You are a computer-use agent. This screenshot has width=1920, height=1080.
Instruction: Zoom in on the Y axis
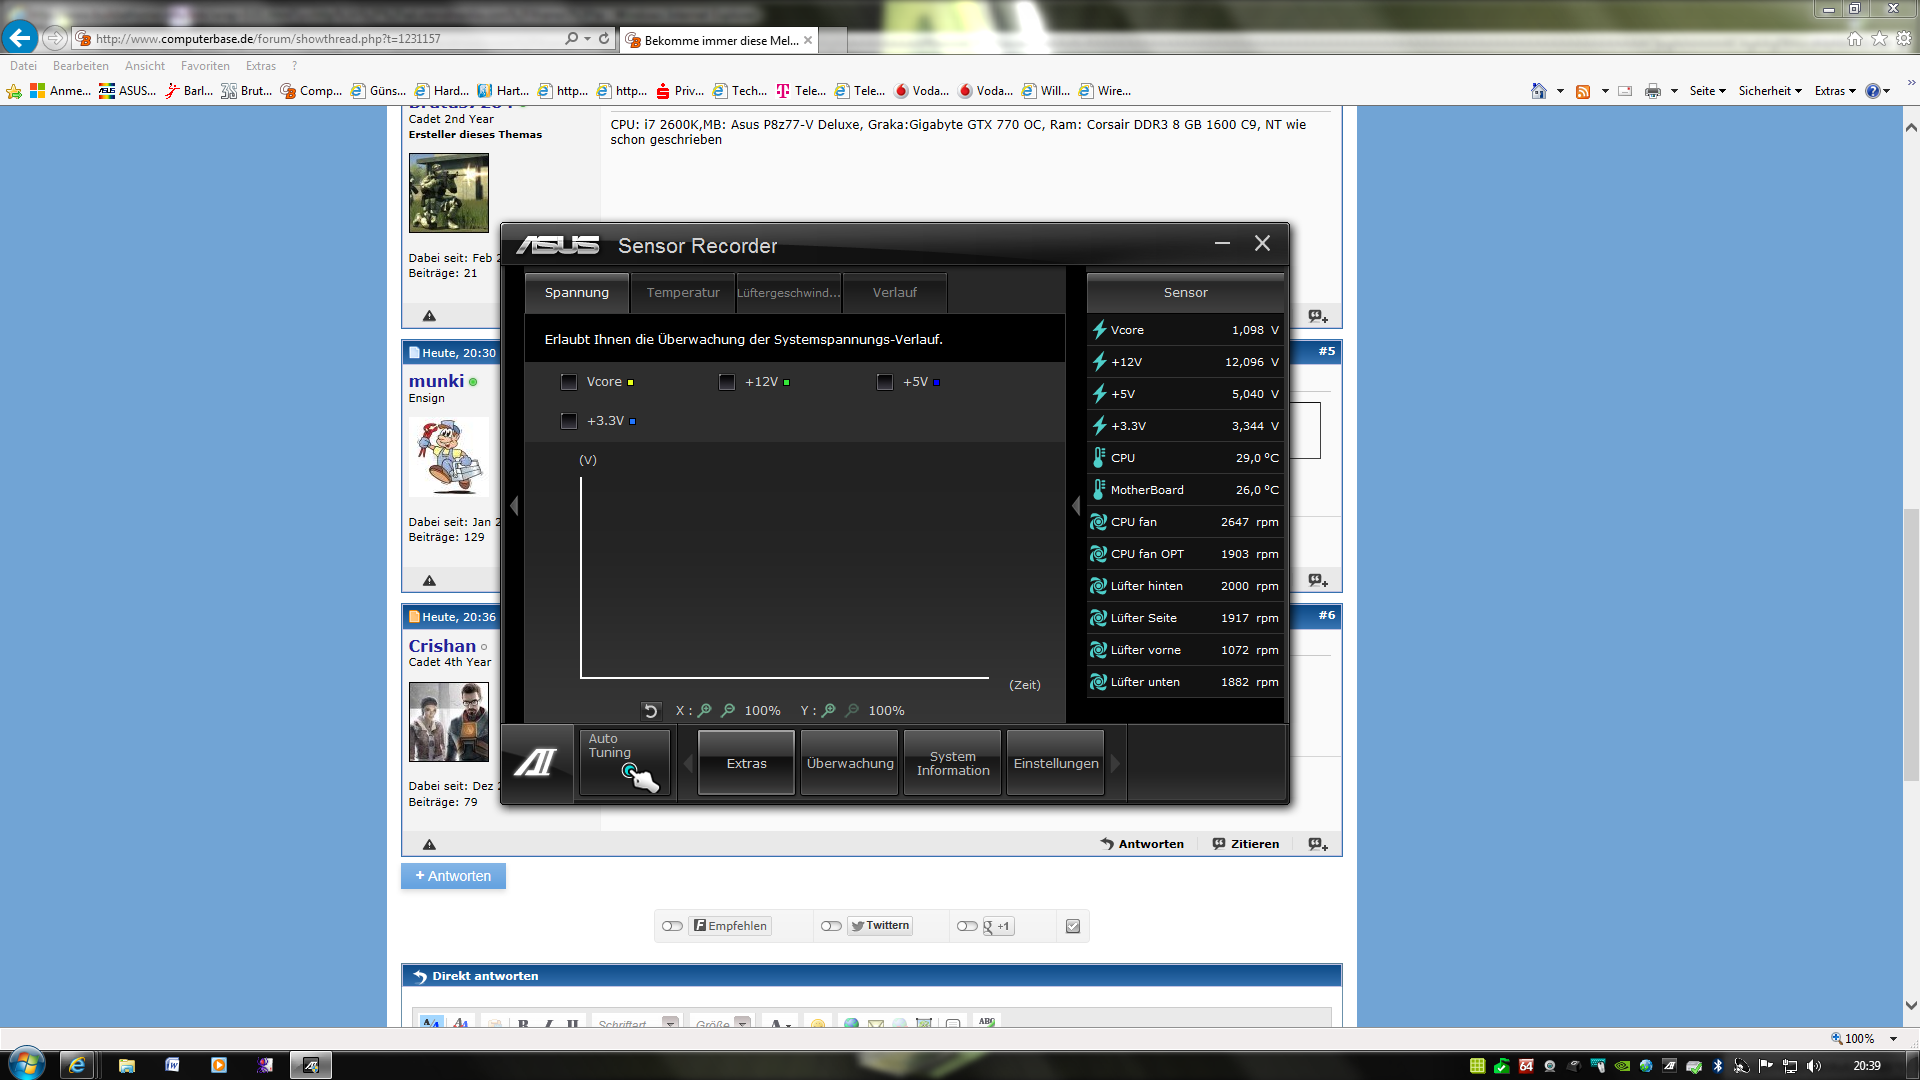pos(829,711)
